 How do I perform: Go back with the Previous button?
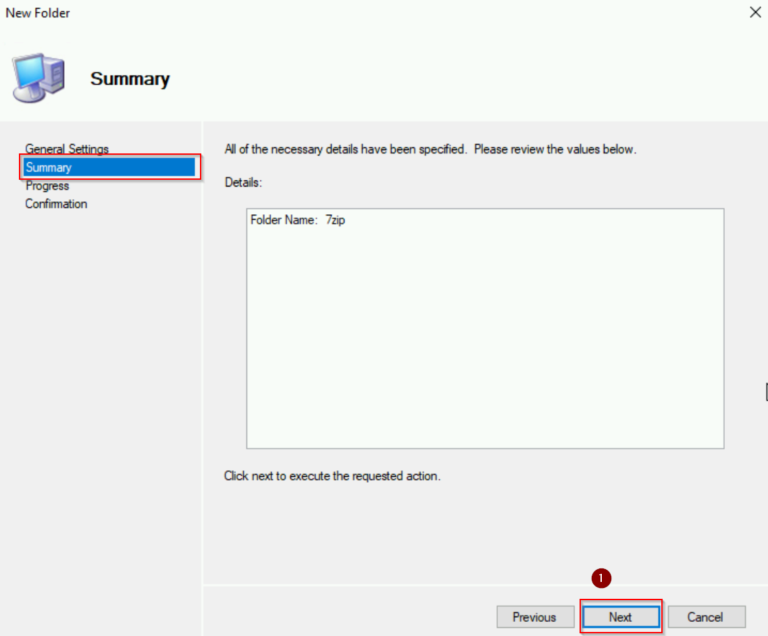pyautogui.click(x=535, y=616)
